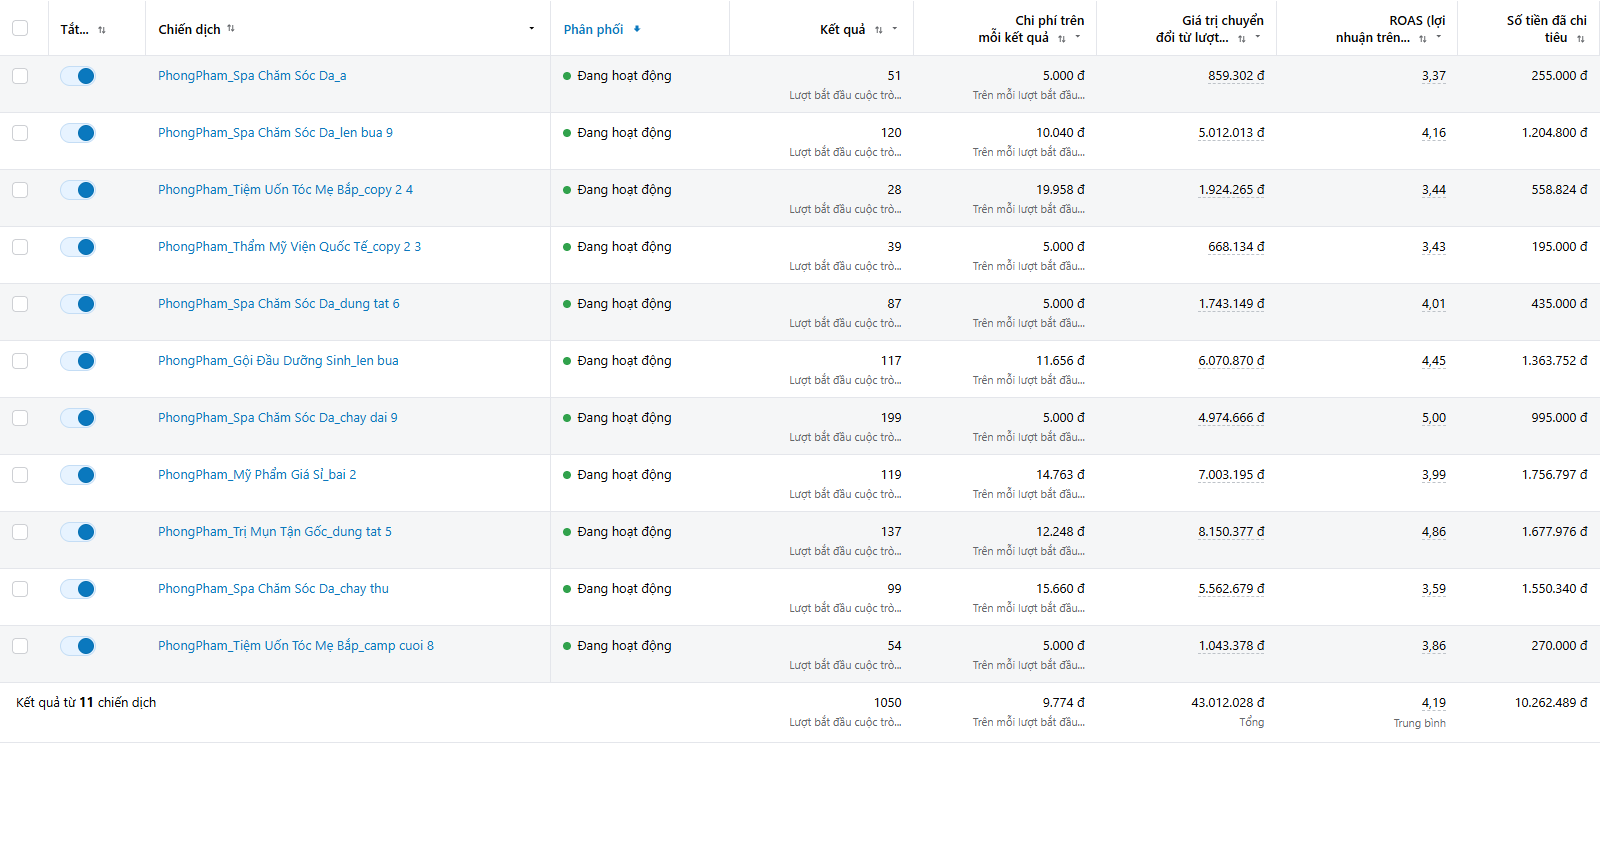Click conversion value 859.302 đ
1600x850 pixels.
pyautogui.click(x=1236, y=75)
